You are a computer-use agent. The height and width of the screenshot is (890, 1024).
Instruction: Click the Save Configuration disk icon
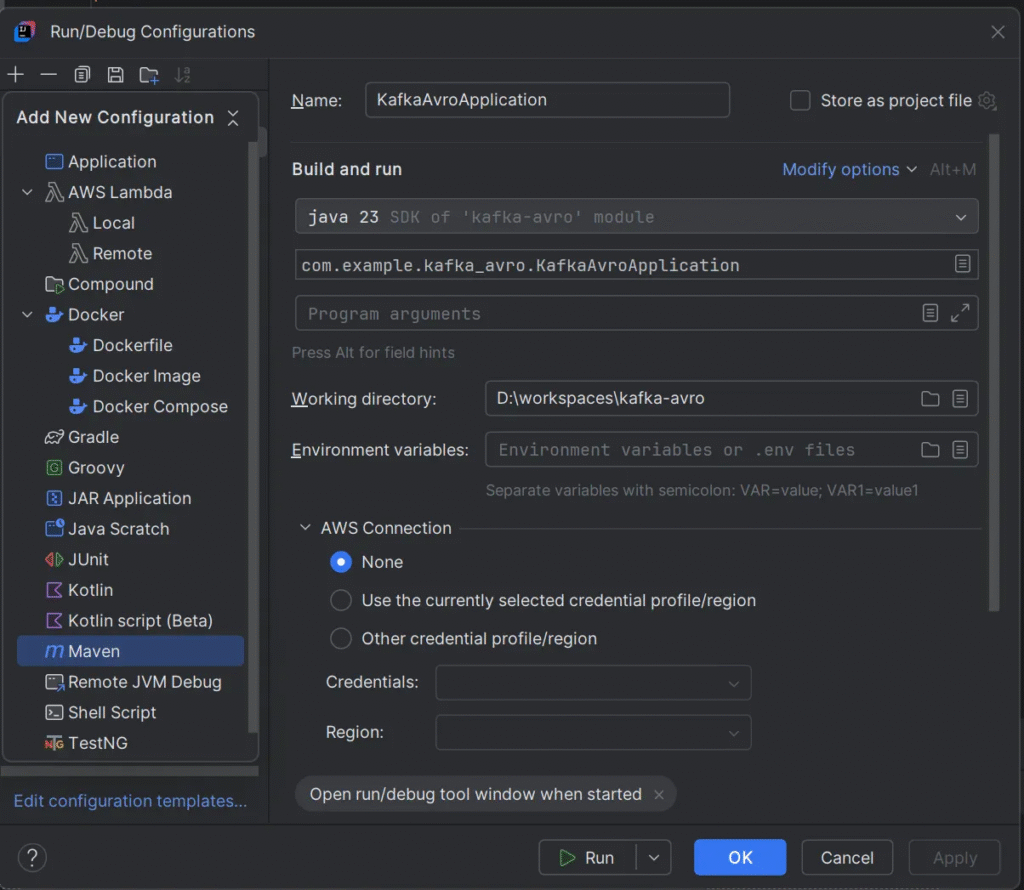click(115, 75)
